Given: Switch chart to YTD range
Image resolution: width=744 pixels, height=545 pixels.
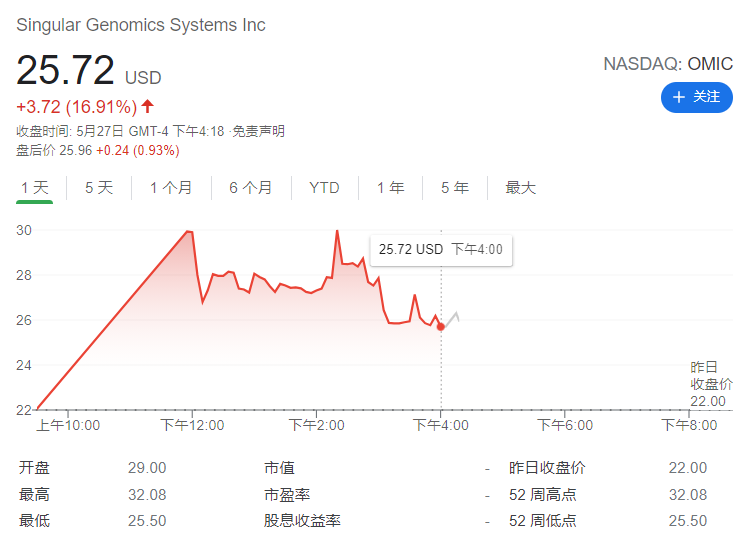Looking at the screenshot, I should pos(324,188).
